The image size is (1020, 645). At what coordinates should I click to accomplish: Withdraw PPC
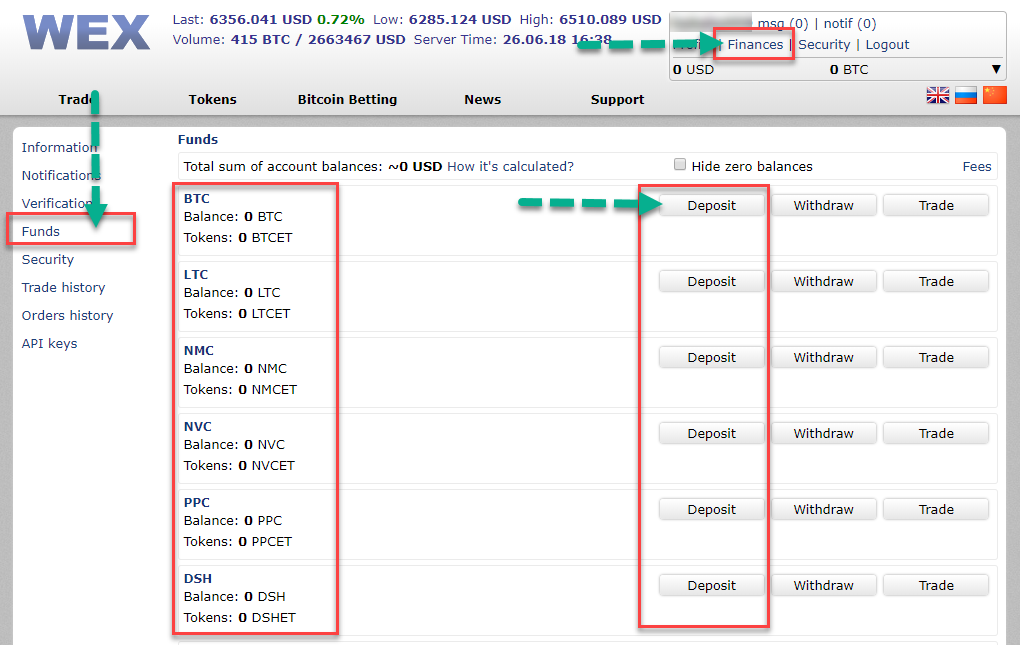[824, 510]
